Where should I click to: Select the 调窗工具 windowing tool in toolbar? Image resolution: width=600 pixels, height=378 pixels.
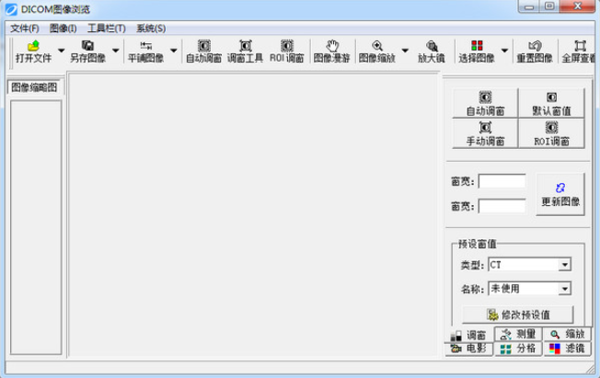tap(245, 51)
